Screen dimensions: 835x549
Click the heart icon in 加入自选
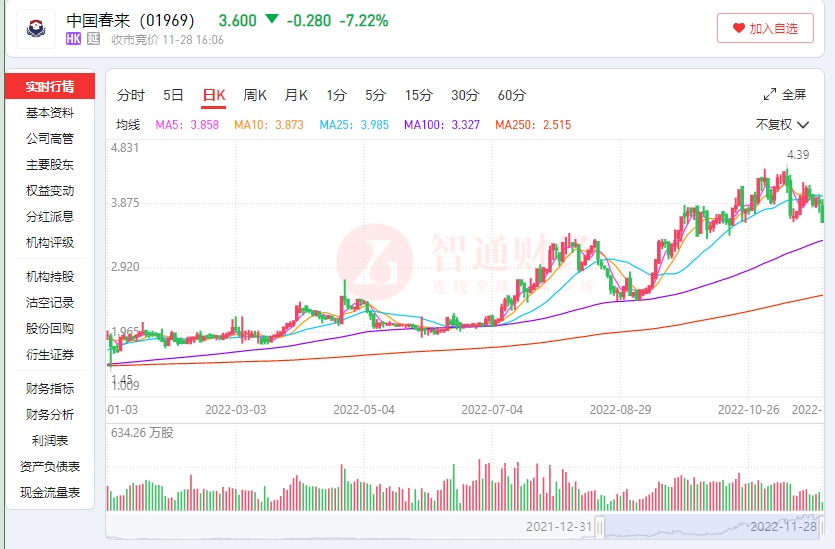point(739,29)
